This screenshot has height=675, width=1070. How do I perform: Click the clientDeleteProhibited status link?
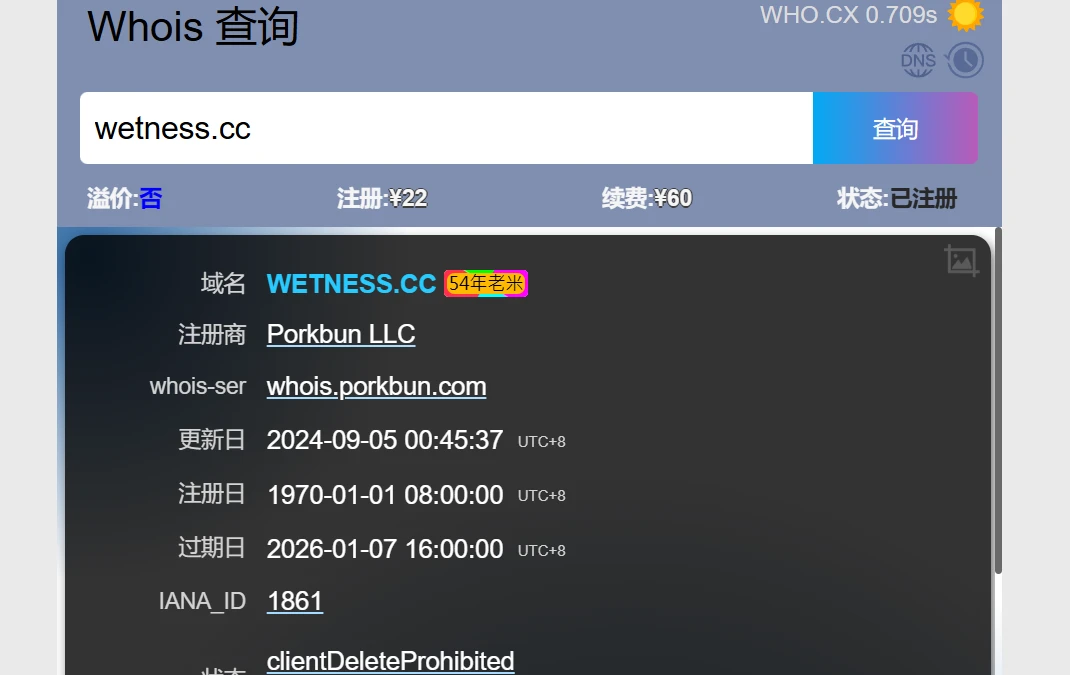[x=390, y=661]
